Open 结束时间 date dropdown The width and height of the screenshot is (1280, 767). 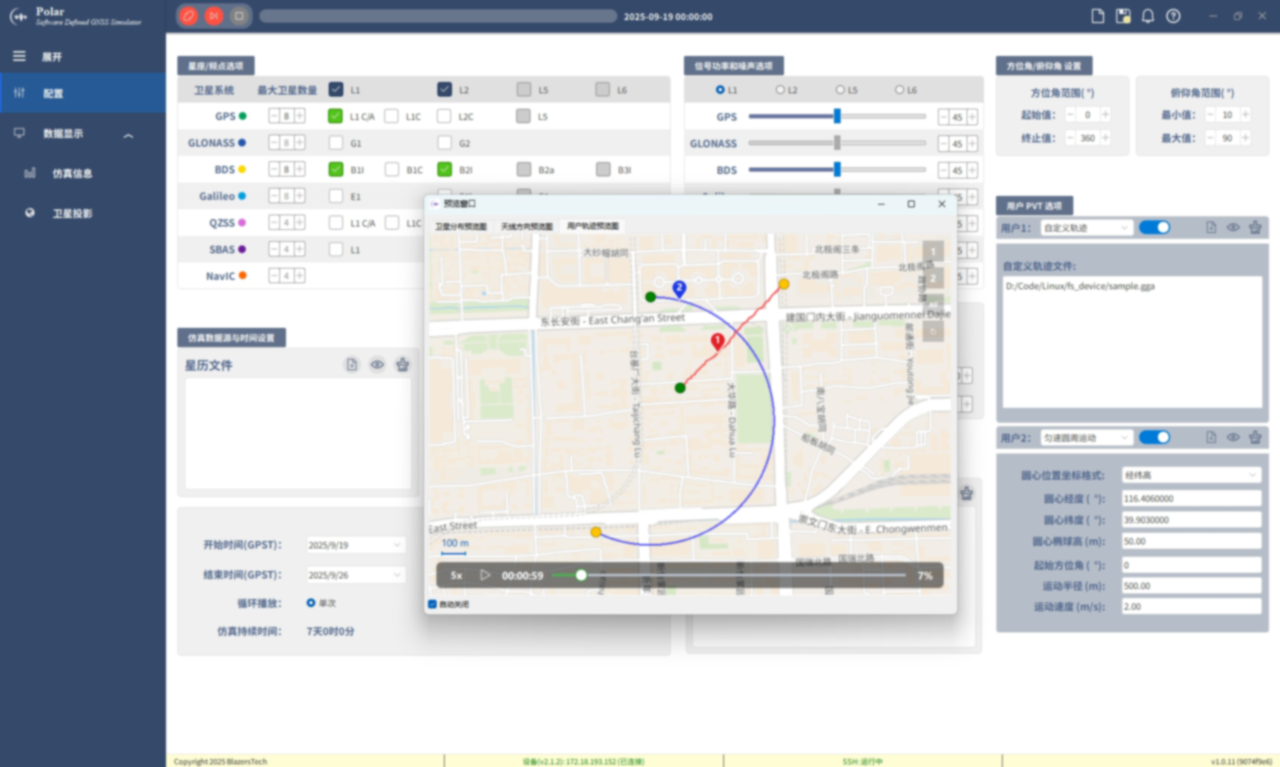pos(355,575)
